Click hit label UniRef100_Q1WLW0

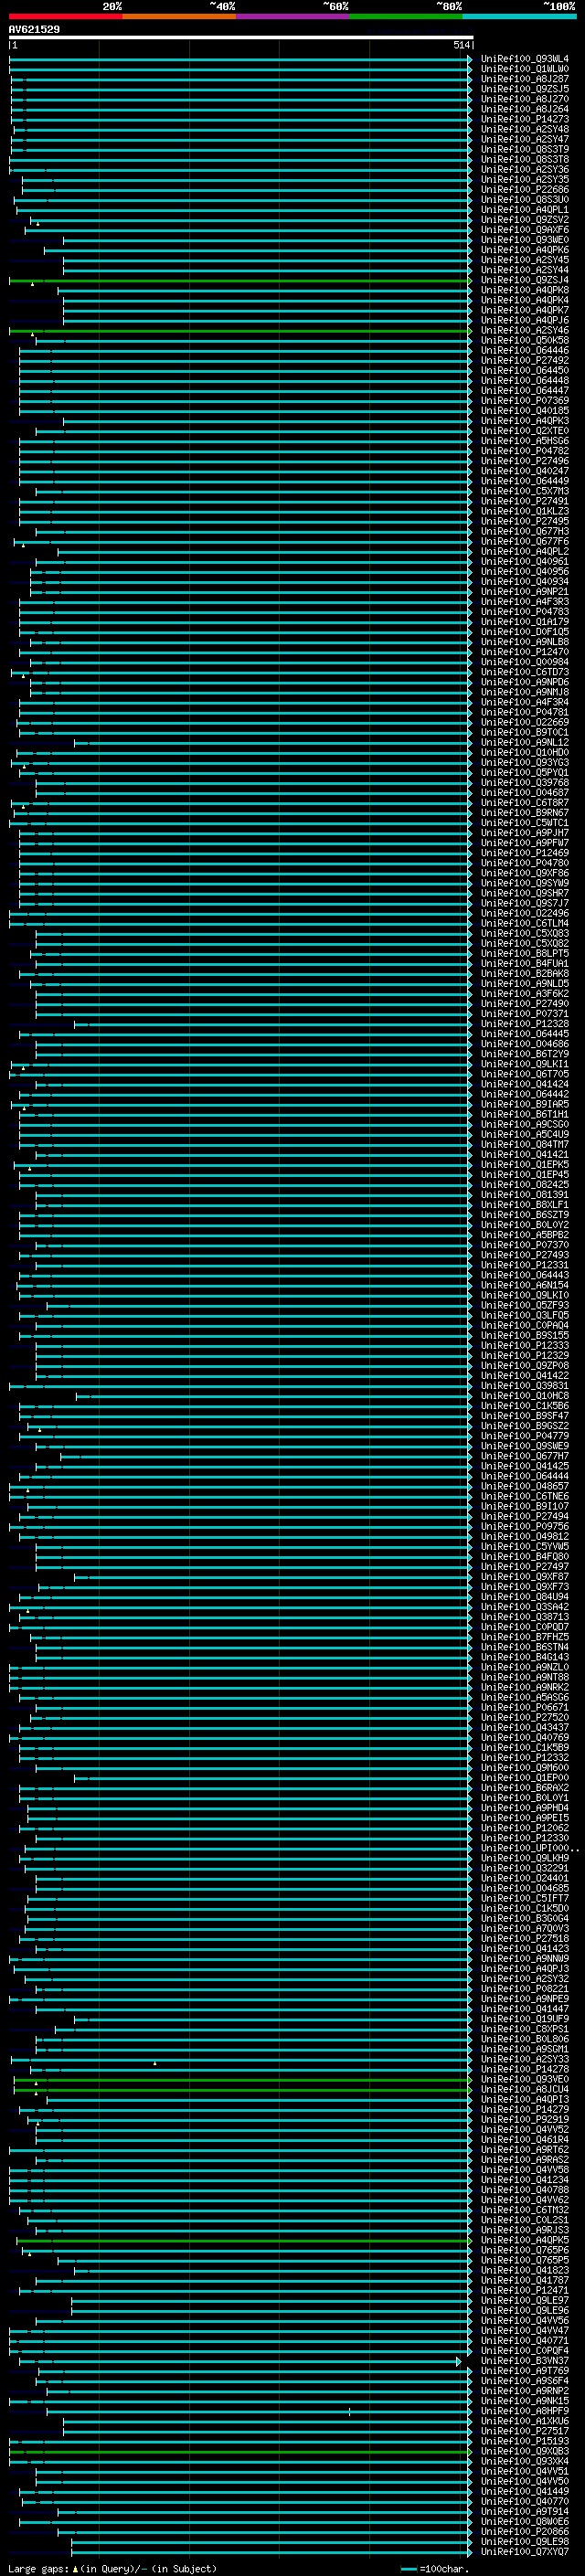524,69
